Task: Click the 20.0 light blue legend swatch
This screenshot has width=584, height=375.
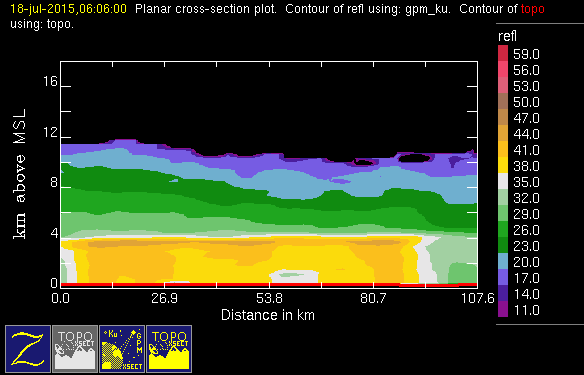Action: click(x=503, y=261)
